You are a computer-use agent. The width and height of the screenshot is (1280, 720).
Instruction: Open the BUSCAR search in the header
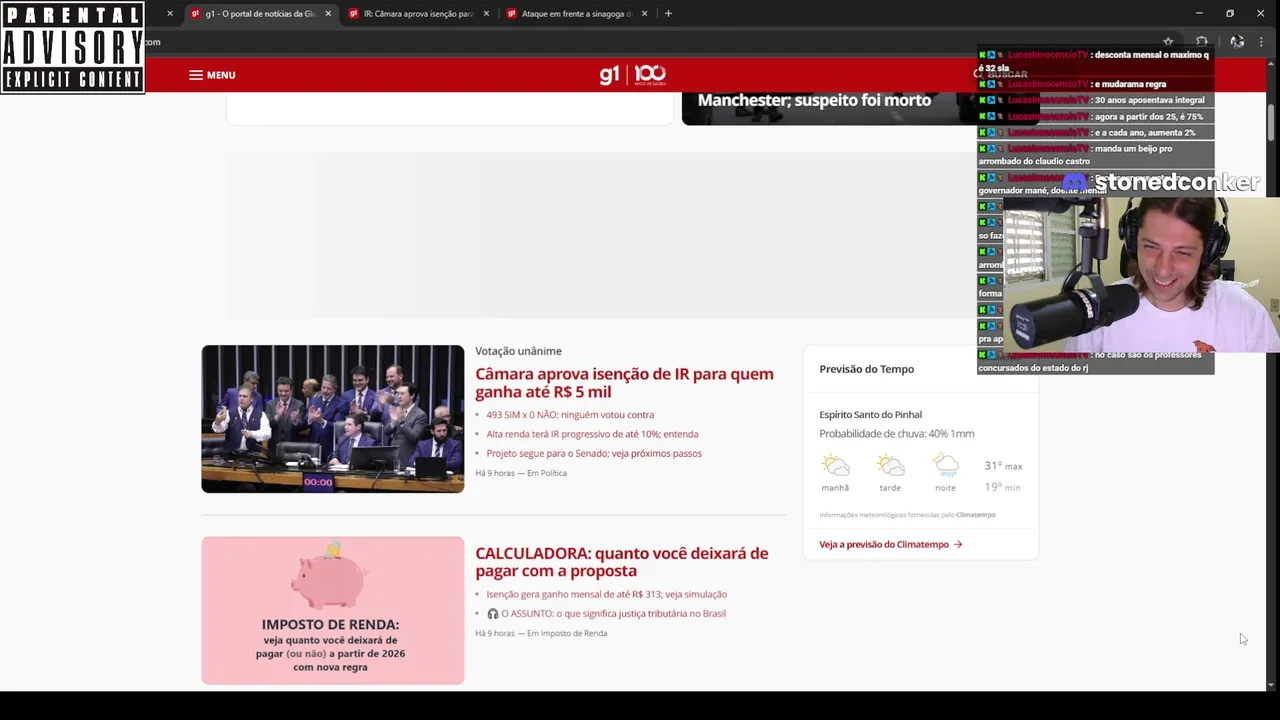(1000, 74)
